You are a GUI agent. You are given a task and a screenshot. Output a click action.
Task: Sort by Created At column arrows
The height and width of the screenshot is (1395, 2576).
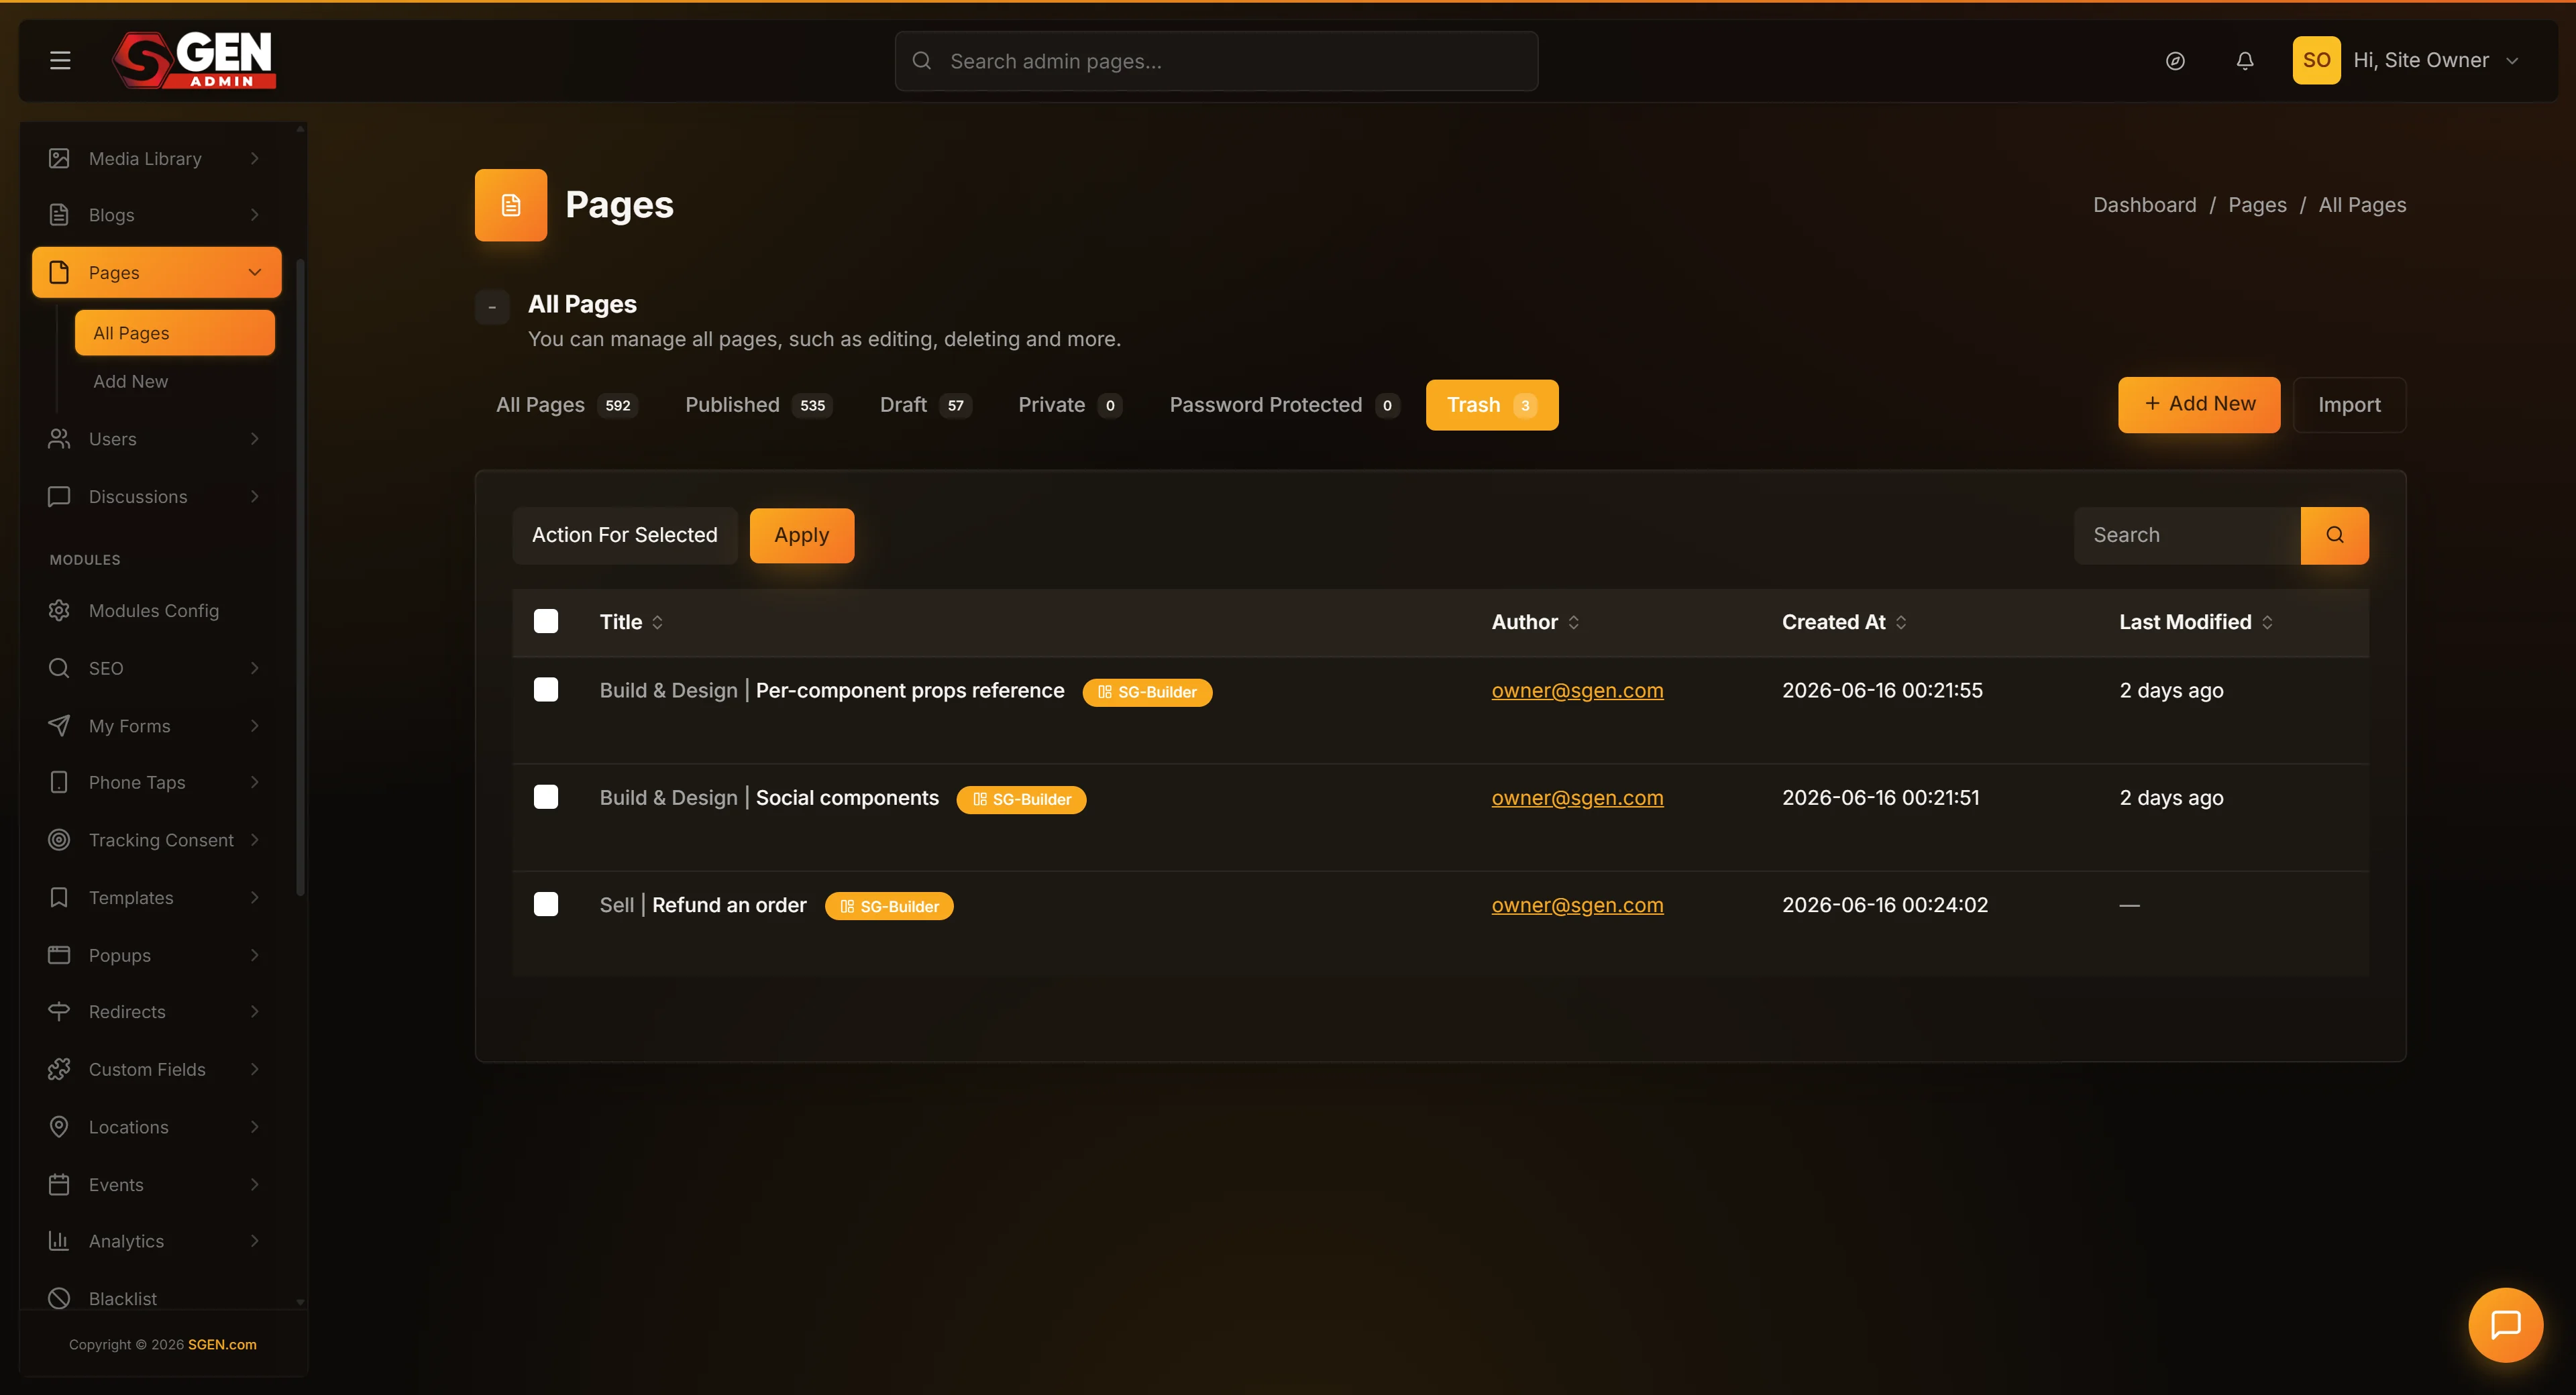(x=1901, y=622)
